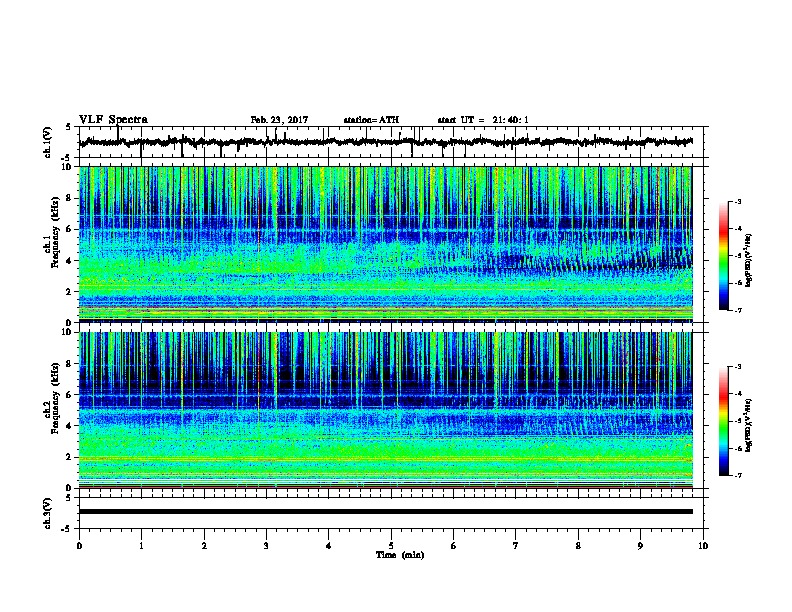Click the "VLF Spectra" plot title
This screenshot has height=612, width=792.
coord(113,120)
